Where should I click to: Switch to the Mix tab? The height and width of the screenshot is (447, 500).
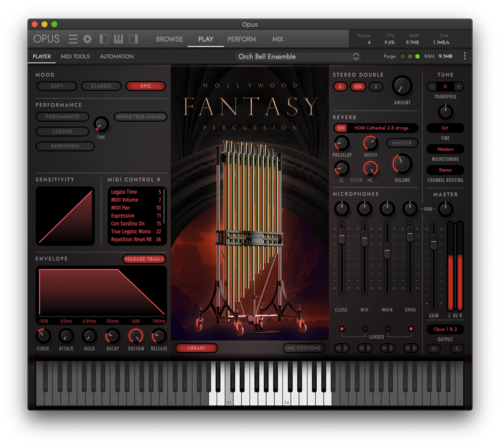tap(277, 39)
